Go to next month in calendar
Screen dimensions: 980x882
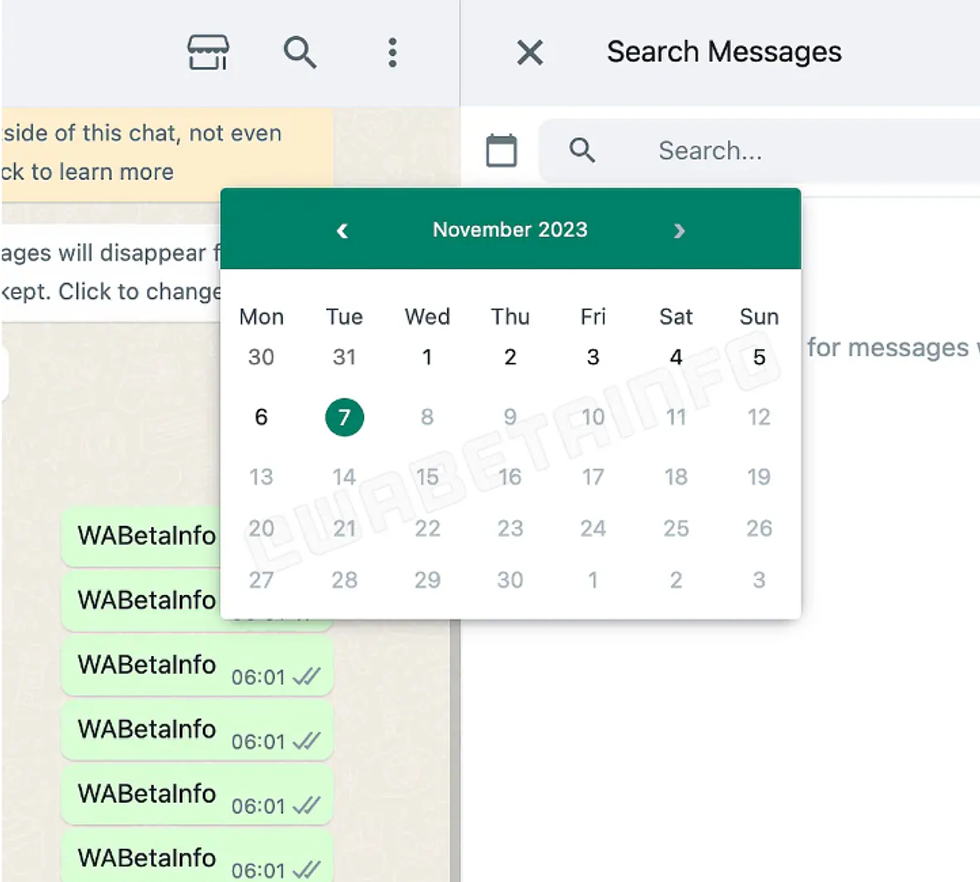tap(679, 231)
